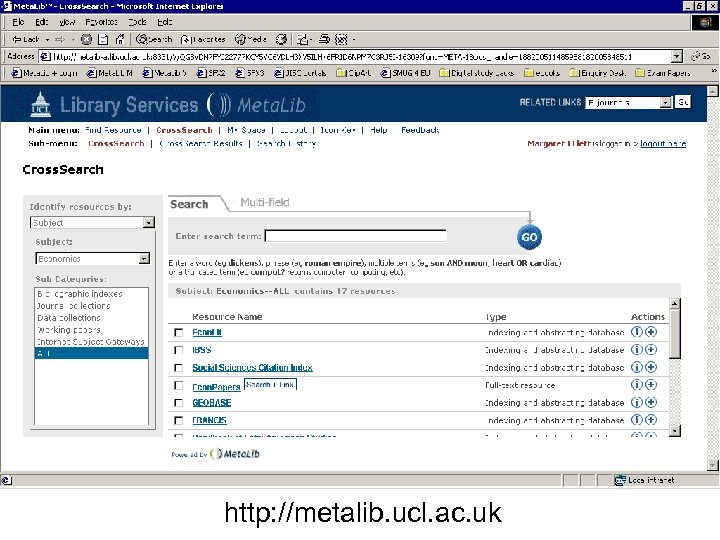Select Internet Subject Gateways sub category
The image size is (720, 540).
coord(91,342)
